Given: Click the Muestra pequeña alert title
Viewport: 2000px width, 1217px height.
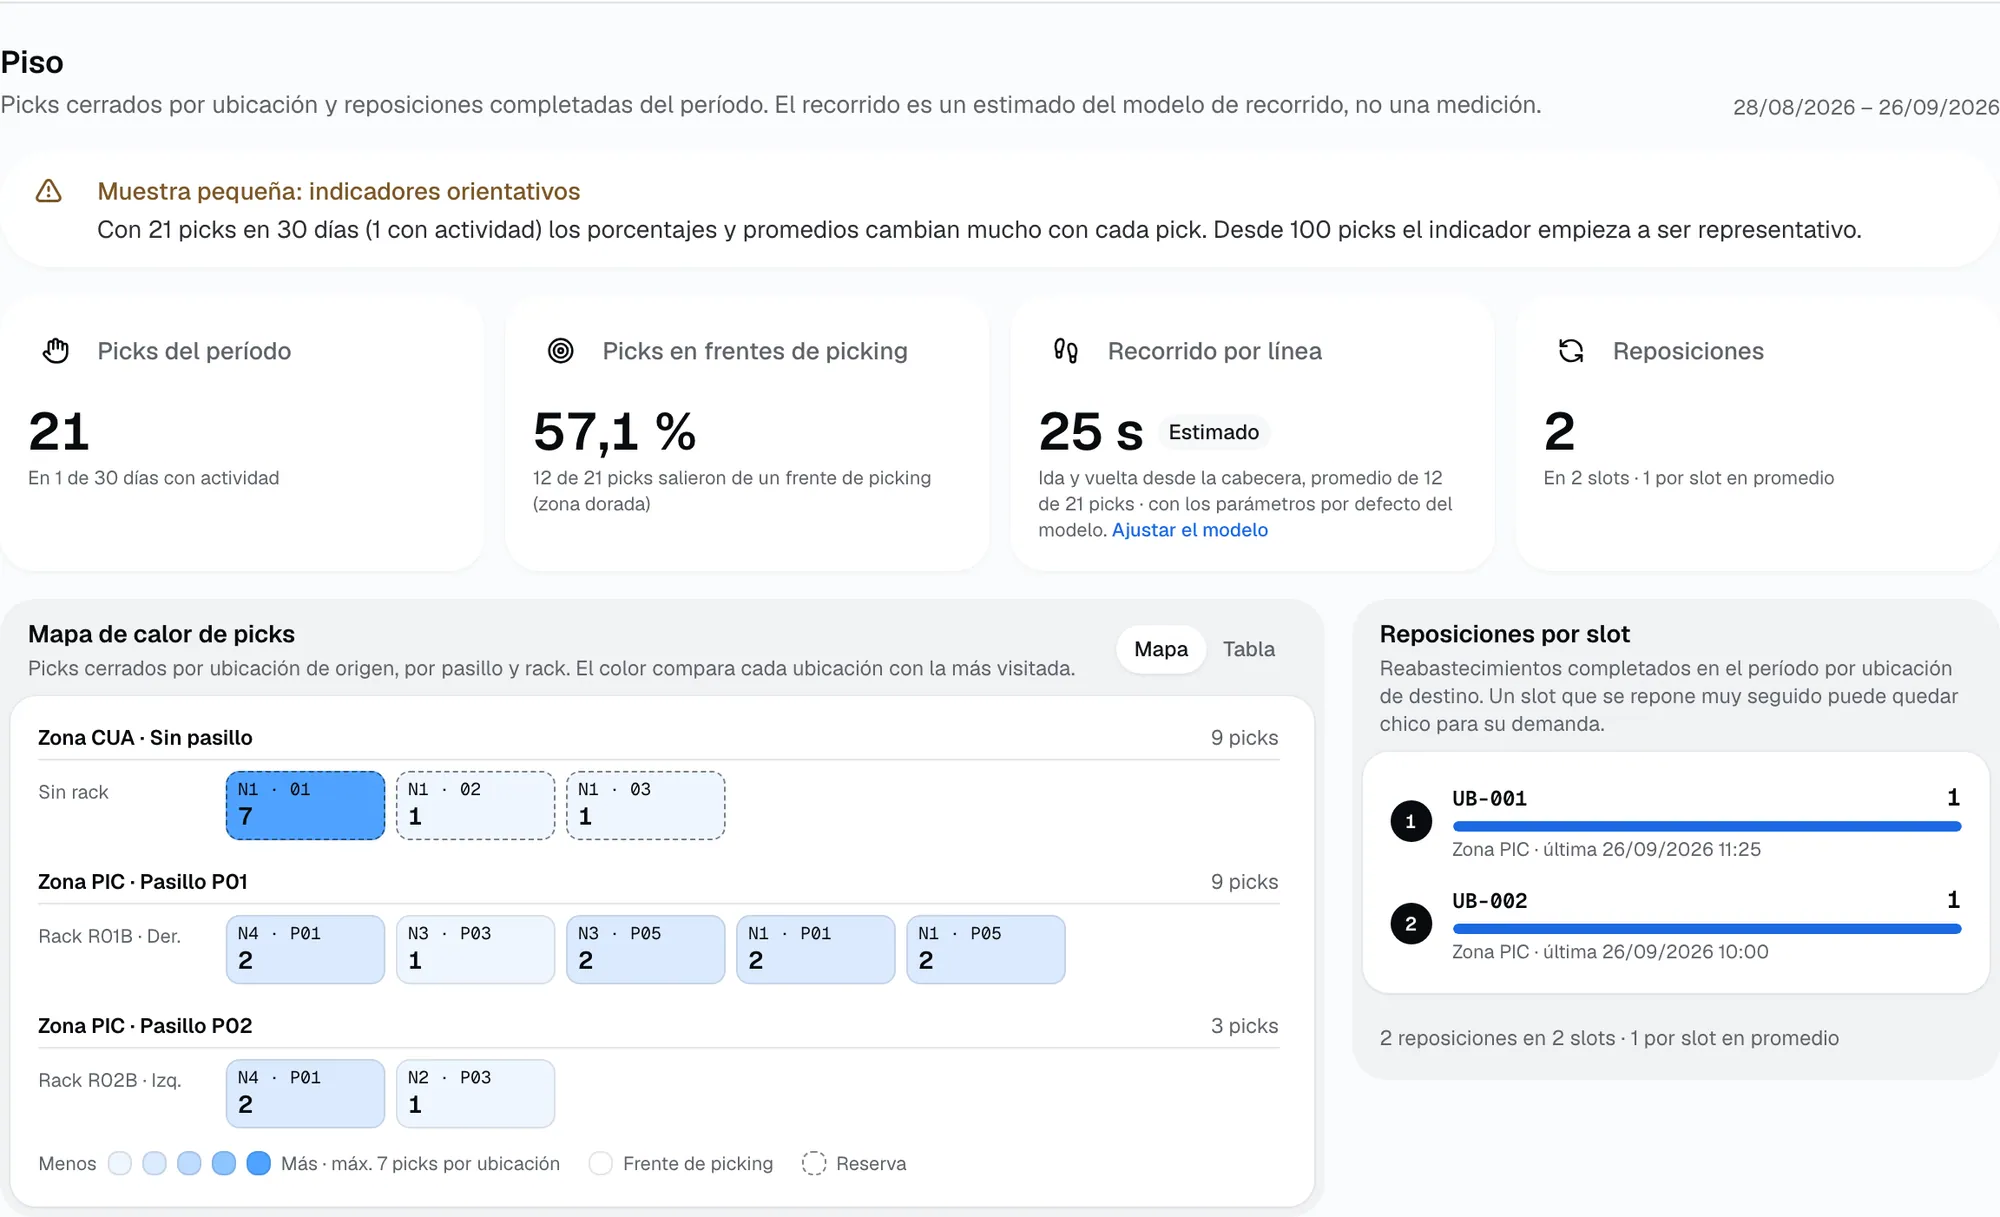Looking at the screenshot, I should click(x=339, y=191).
